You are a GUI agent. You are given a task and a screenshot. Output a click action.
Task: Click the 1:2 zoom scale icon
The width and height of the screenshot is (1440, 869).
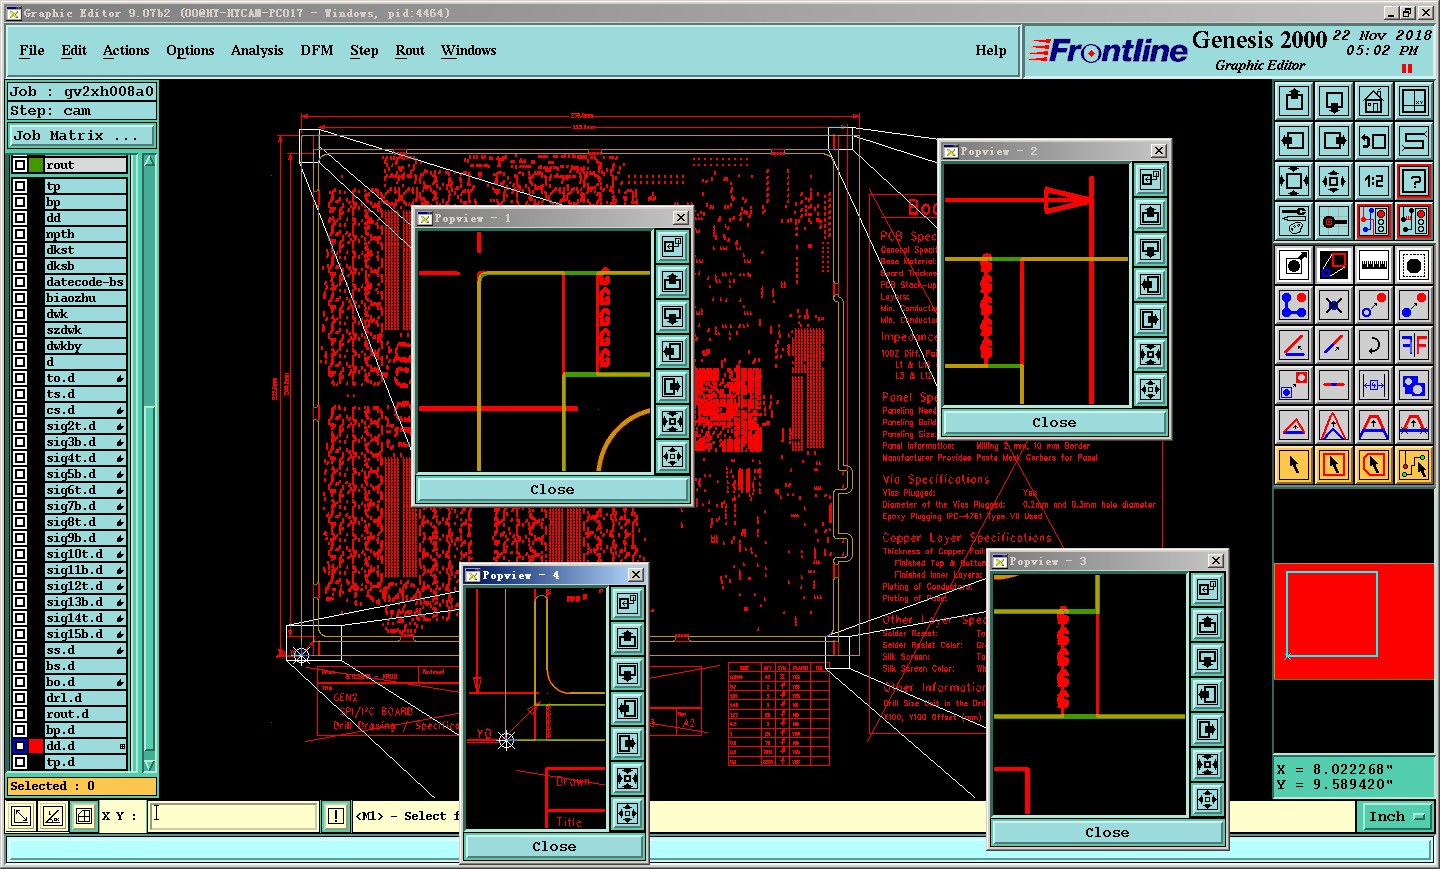pyautogui.click(x=1374, y=181)
